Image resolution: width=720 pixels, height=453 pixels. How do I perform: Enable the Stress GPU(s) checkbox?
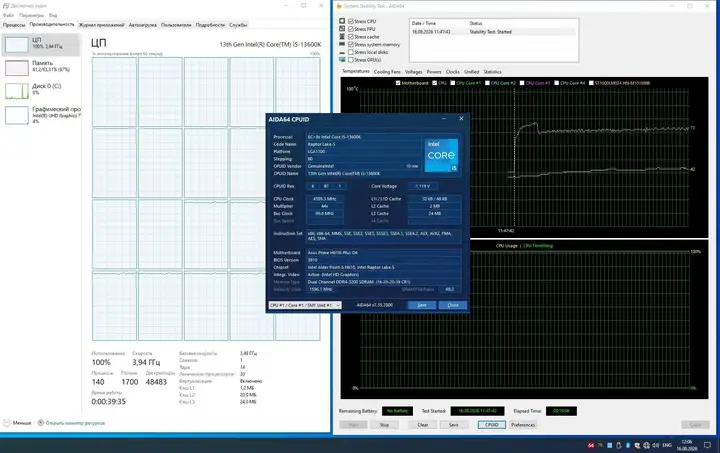tap(351, 60)
